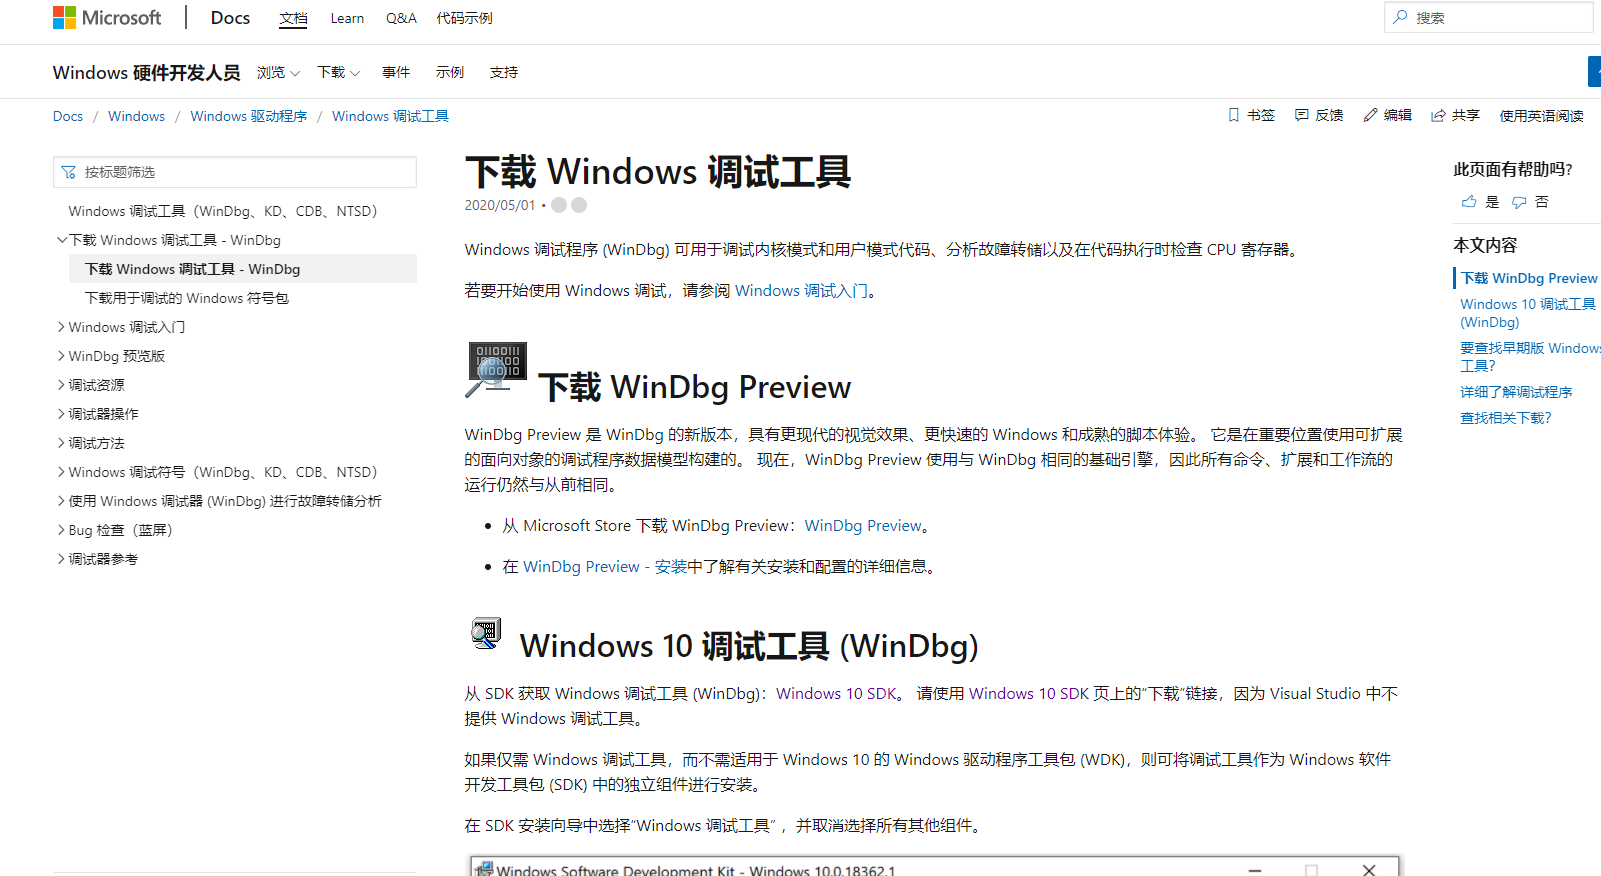This screenshot has height=876, width=1601.
Task: Click the search magnifier icon
Action: [x=1400, y=17]
